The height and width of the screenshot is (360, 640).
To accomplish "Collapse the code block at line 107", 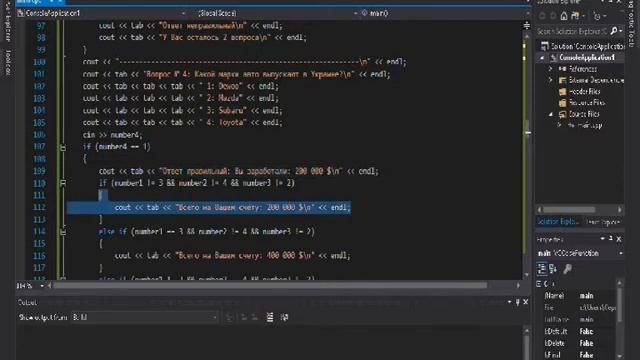I will [x=63, y=147].
